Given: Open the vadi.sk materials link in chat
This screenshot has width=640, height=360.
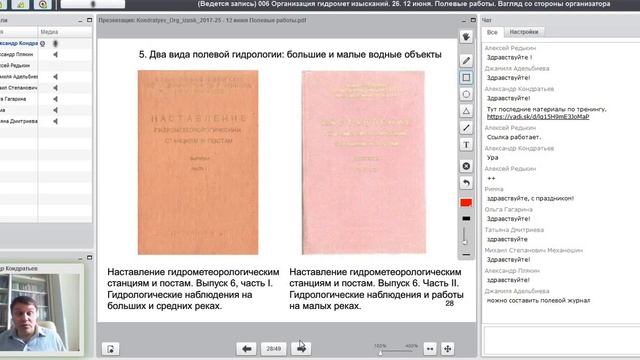Looking at the screenshot, I should (538, 117).
